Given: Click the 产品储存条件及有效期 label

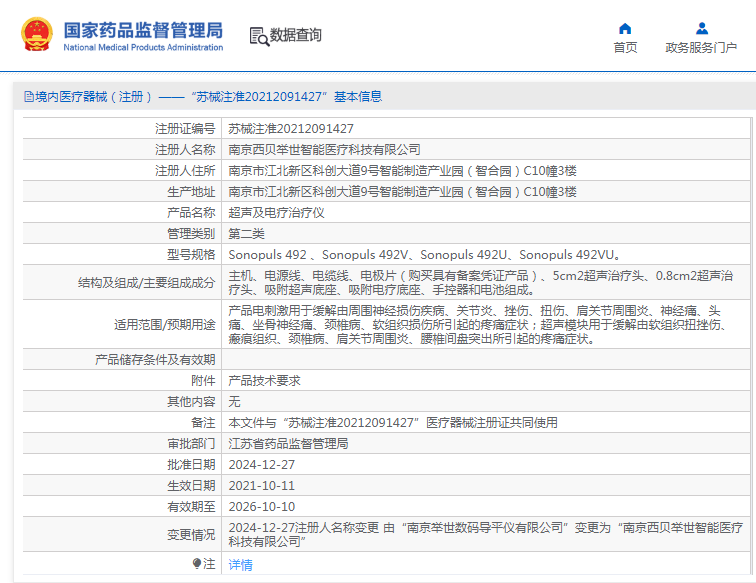Looking at the screenshot, I should [155, 360].
